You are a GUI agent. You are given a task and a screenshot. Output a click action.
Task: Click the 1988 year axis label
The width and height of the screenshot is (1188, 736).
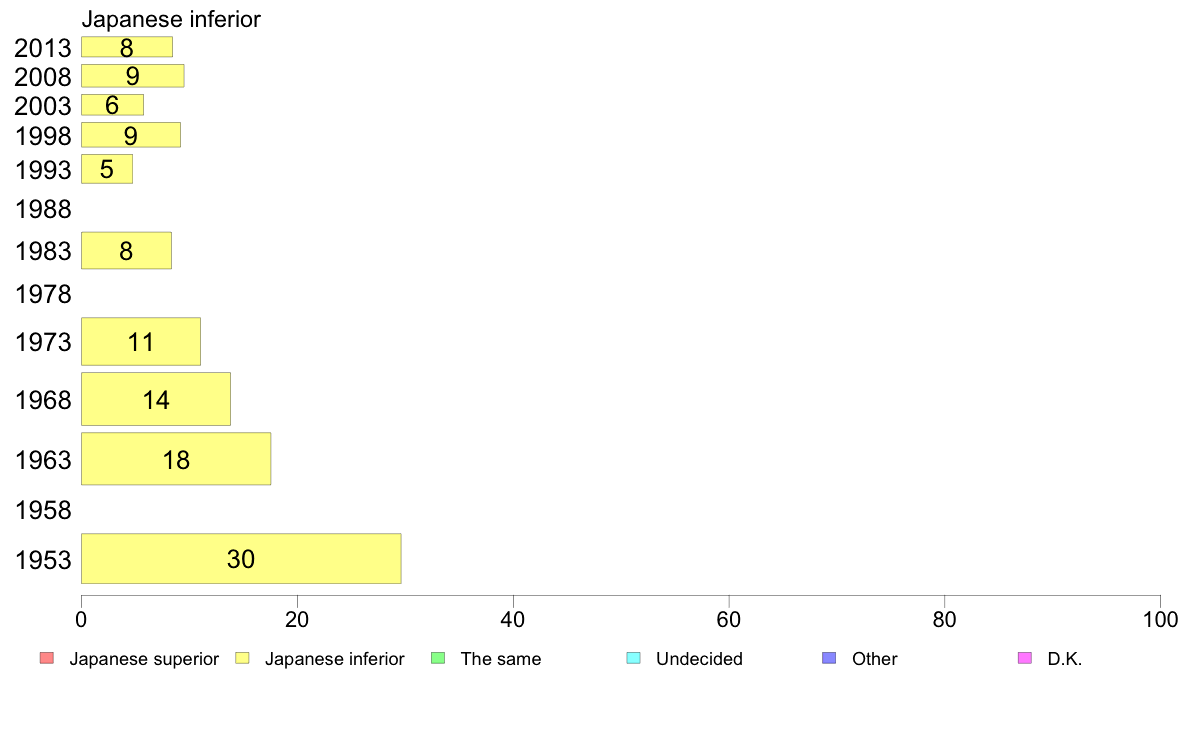pos(43,210)
